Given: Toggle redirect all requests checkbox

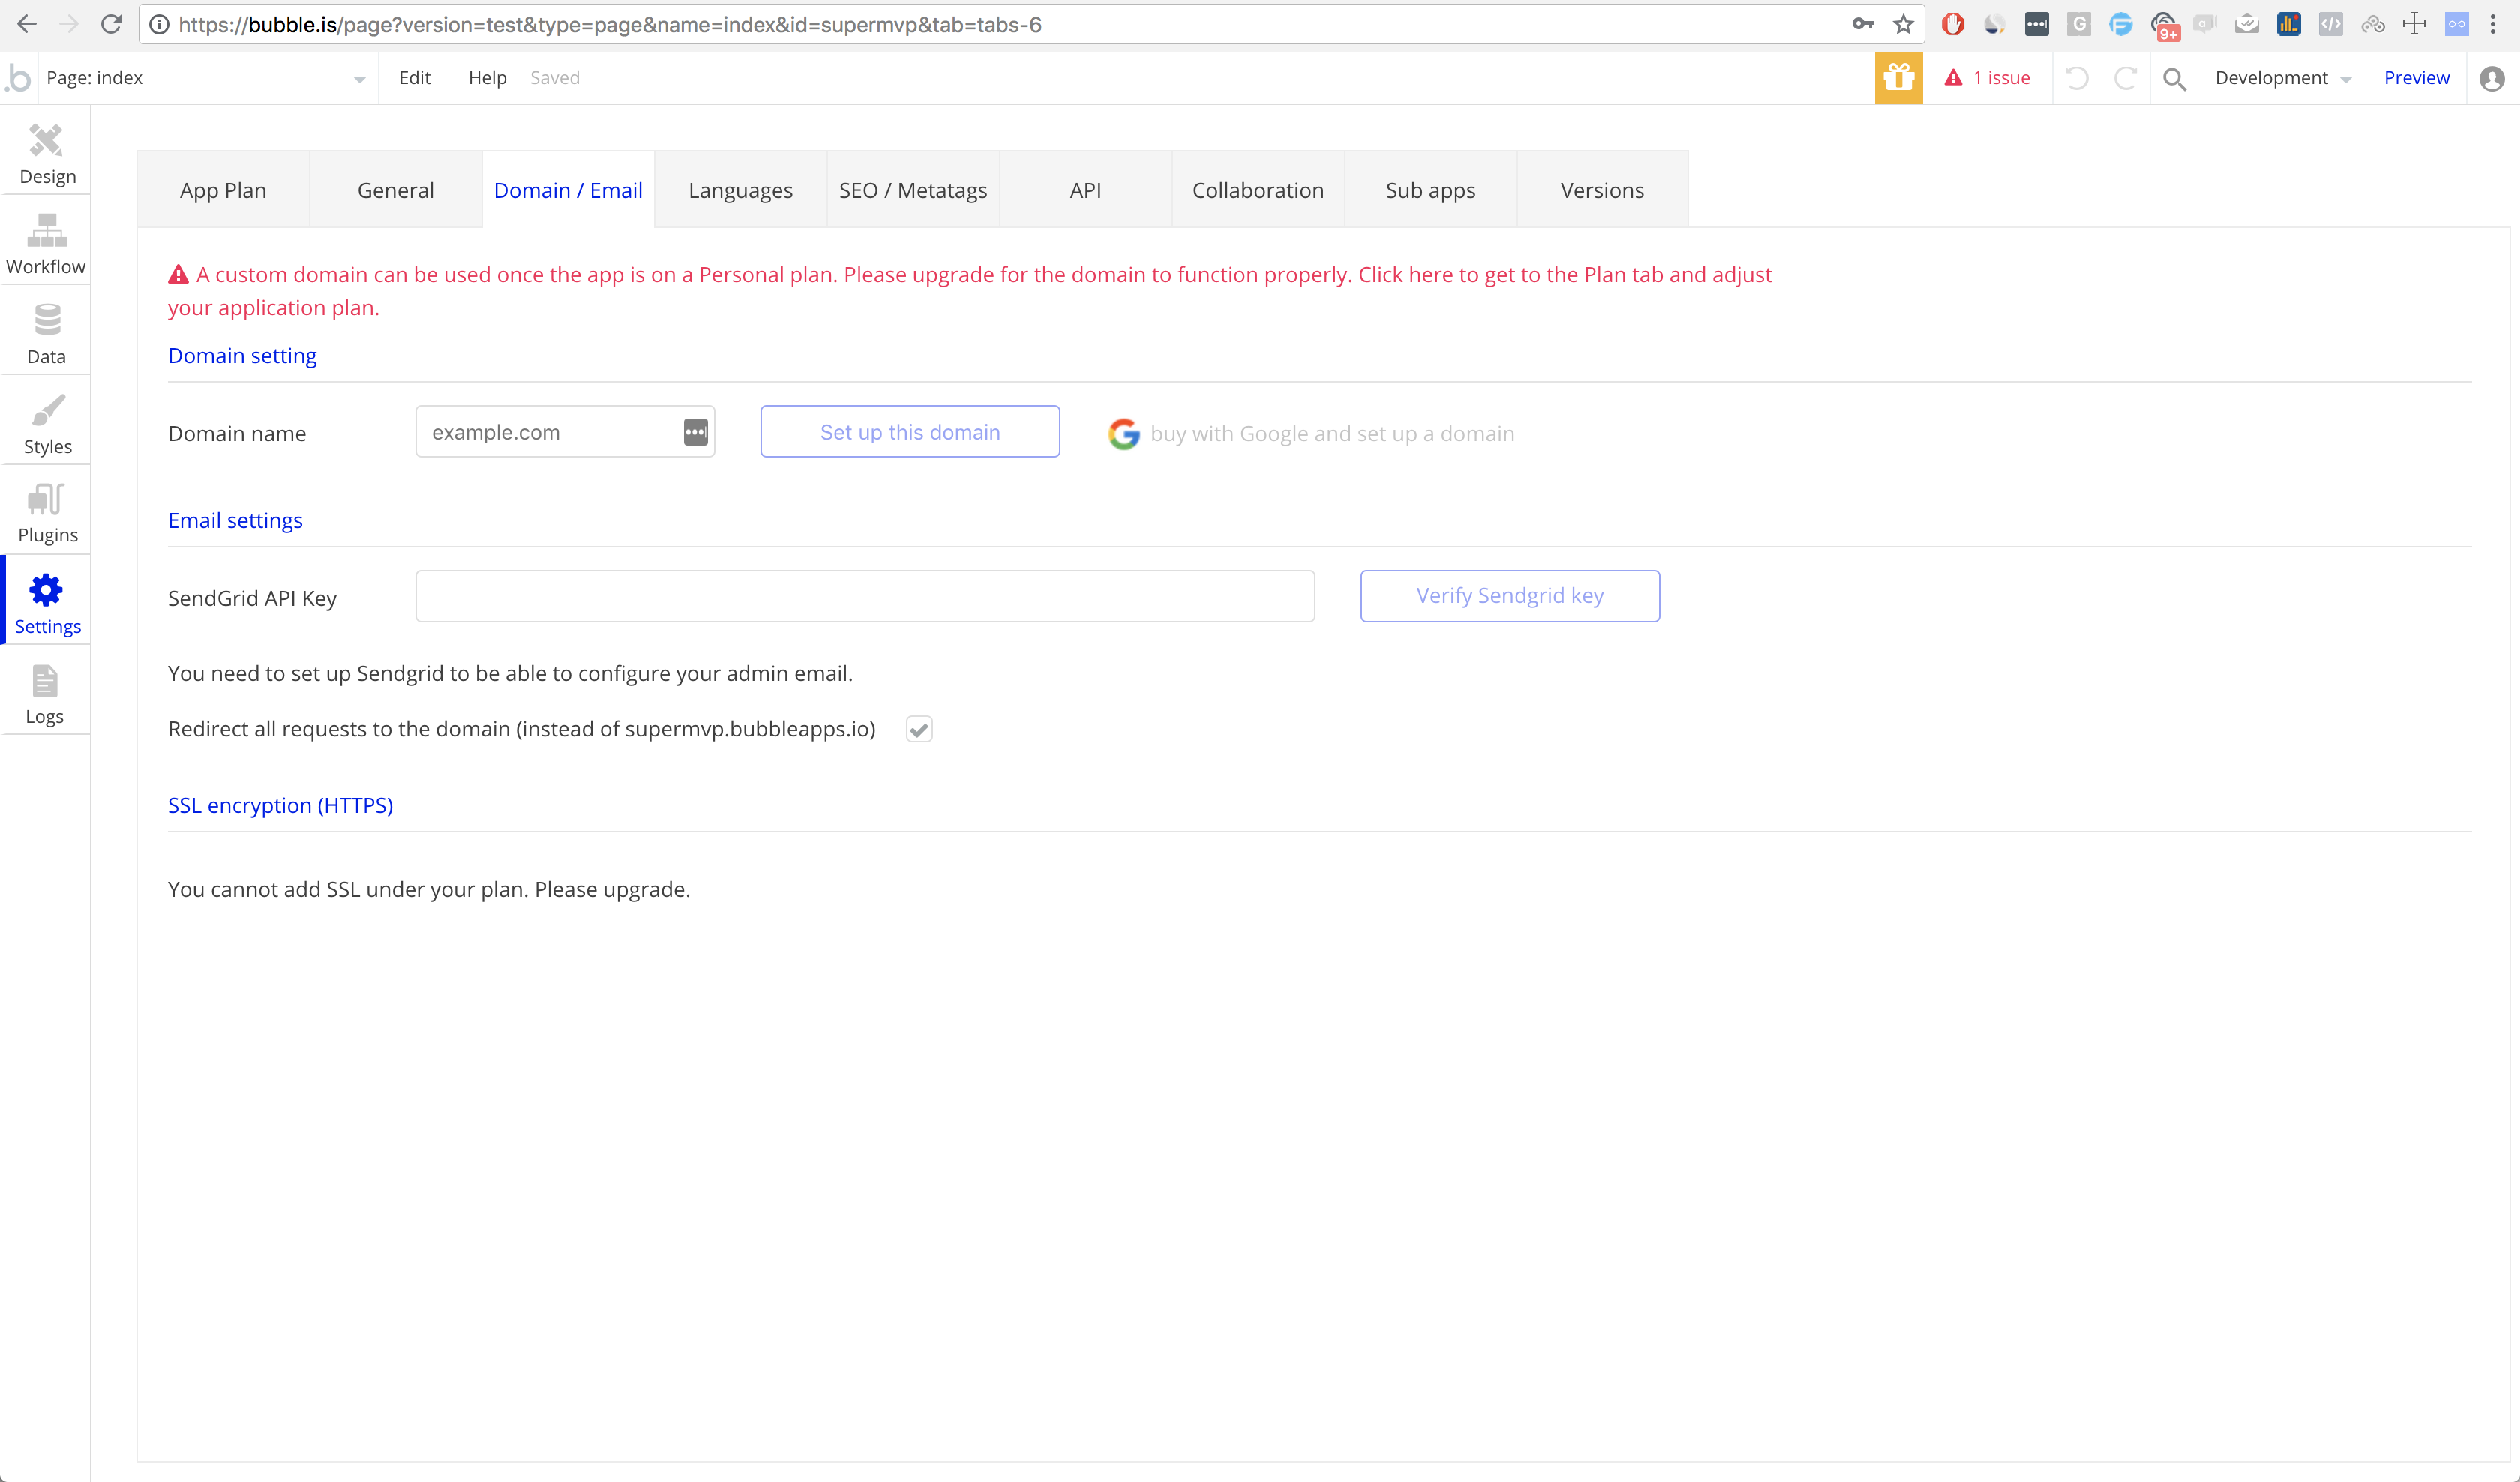Looking at the screenshot, I should (x=919, y=729).
